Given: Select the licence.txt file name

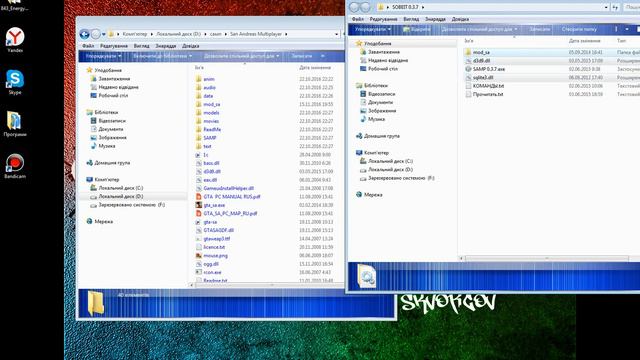Looking at the screenshot, I should pyautogui.click(x=214, y=247).
